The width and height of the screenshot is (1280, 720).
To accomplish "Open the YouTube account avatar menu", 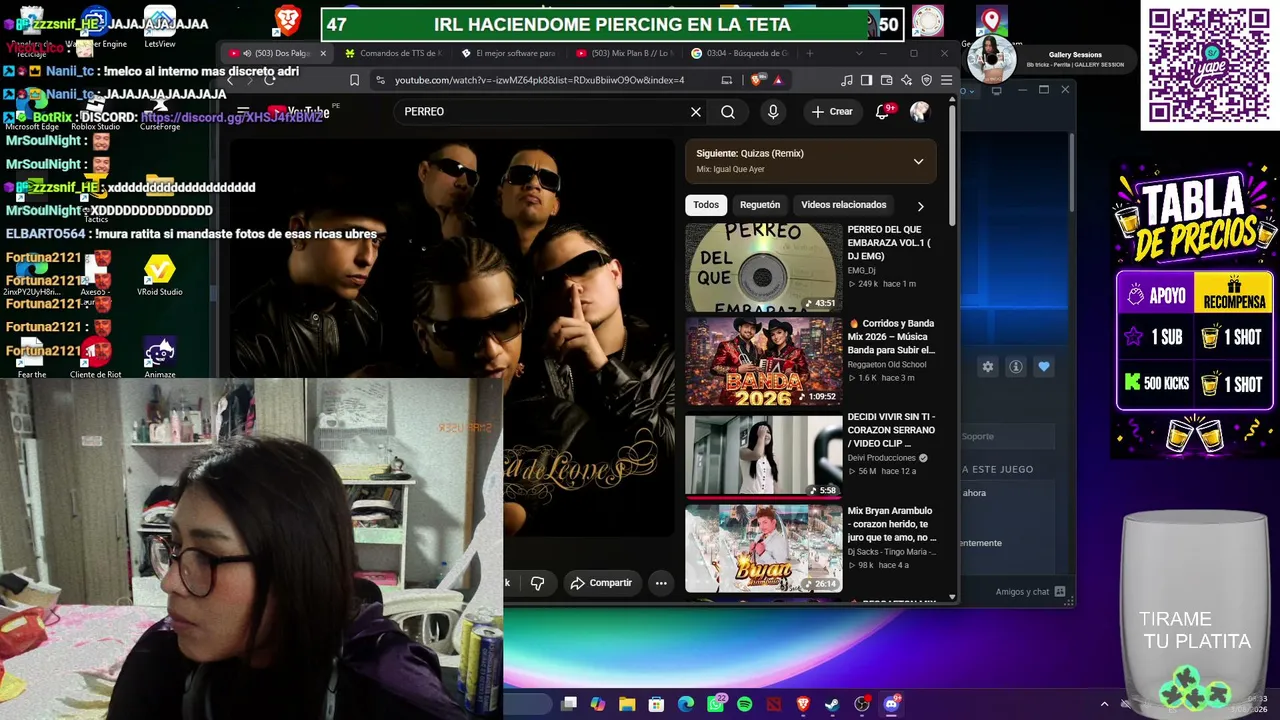I will 919,112.
